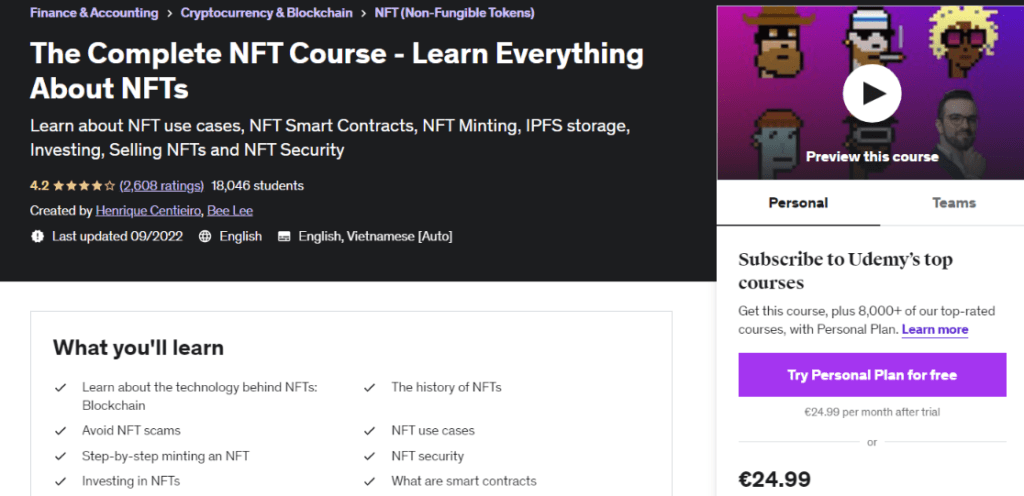The image size is (1024, 496).
Task: Open instructor Bee Lee's profile
Action: pos(230,211)
